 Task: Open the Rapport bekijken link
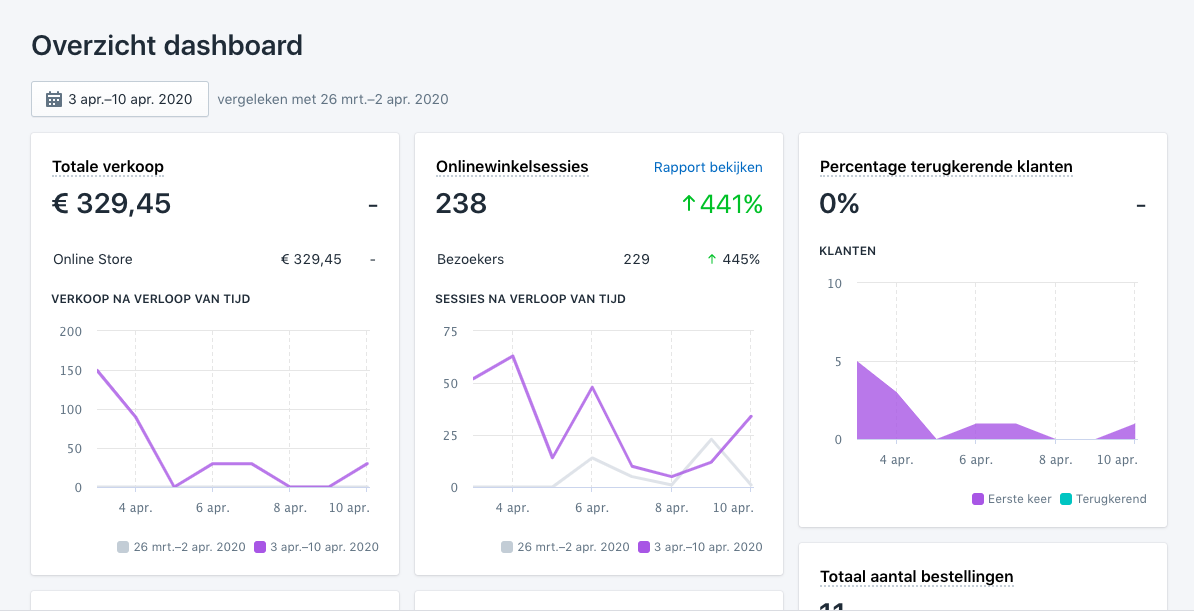coord(708,168)
